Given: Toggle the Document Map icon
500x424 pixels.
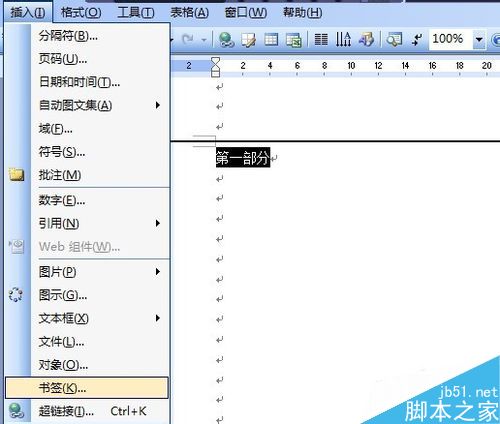Looking at the screenshot, I should (394, 39).
